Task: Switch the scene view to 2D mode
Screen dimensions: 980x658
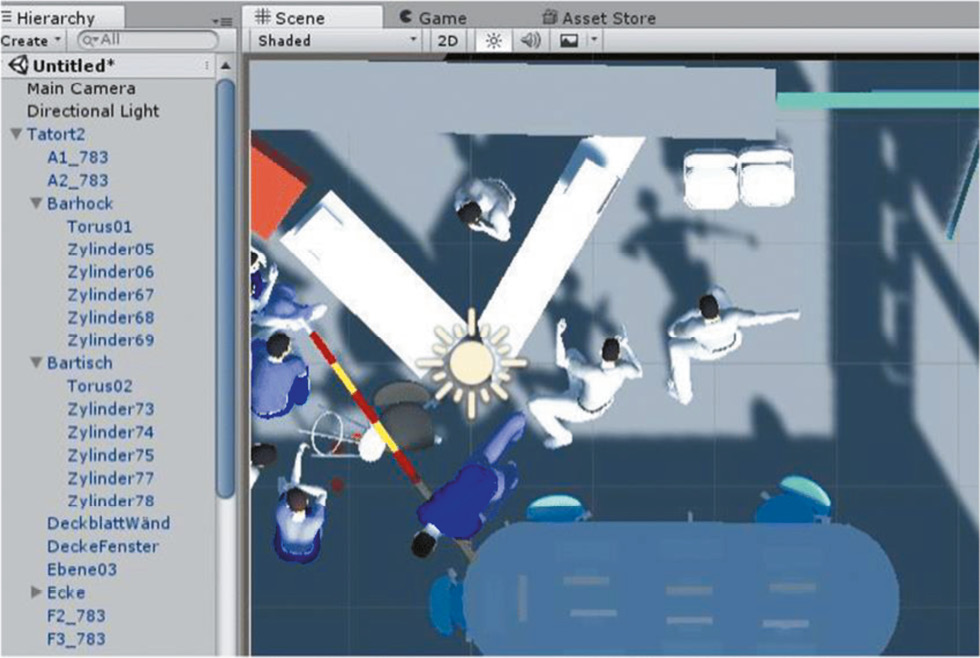Action: click(447, 41)
